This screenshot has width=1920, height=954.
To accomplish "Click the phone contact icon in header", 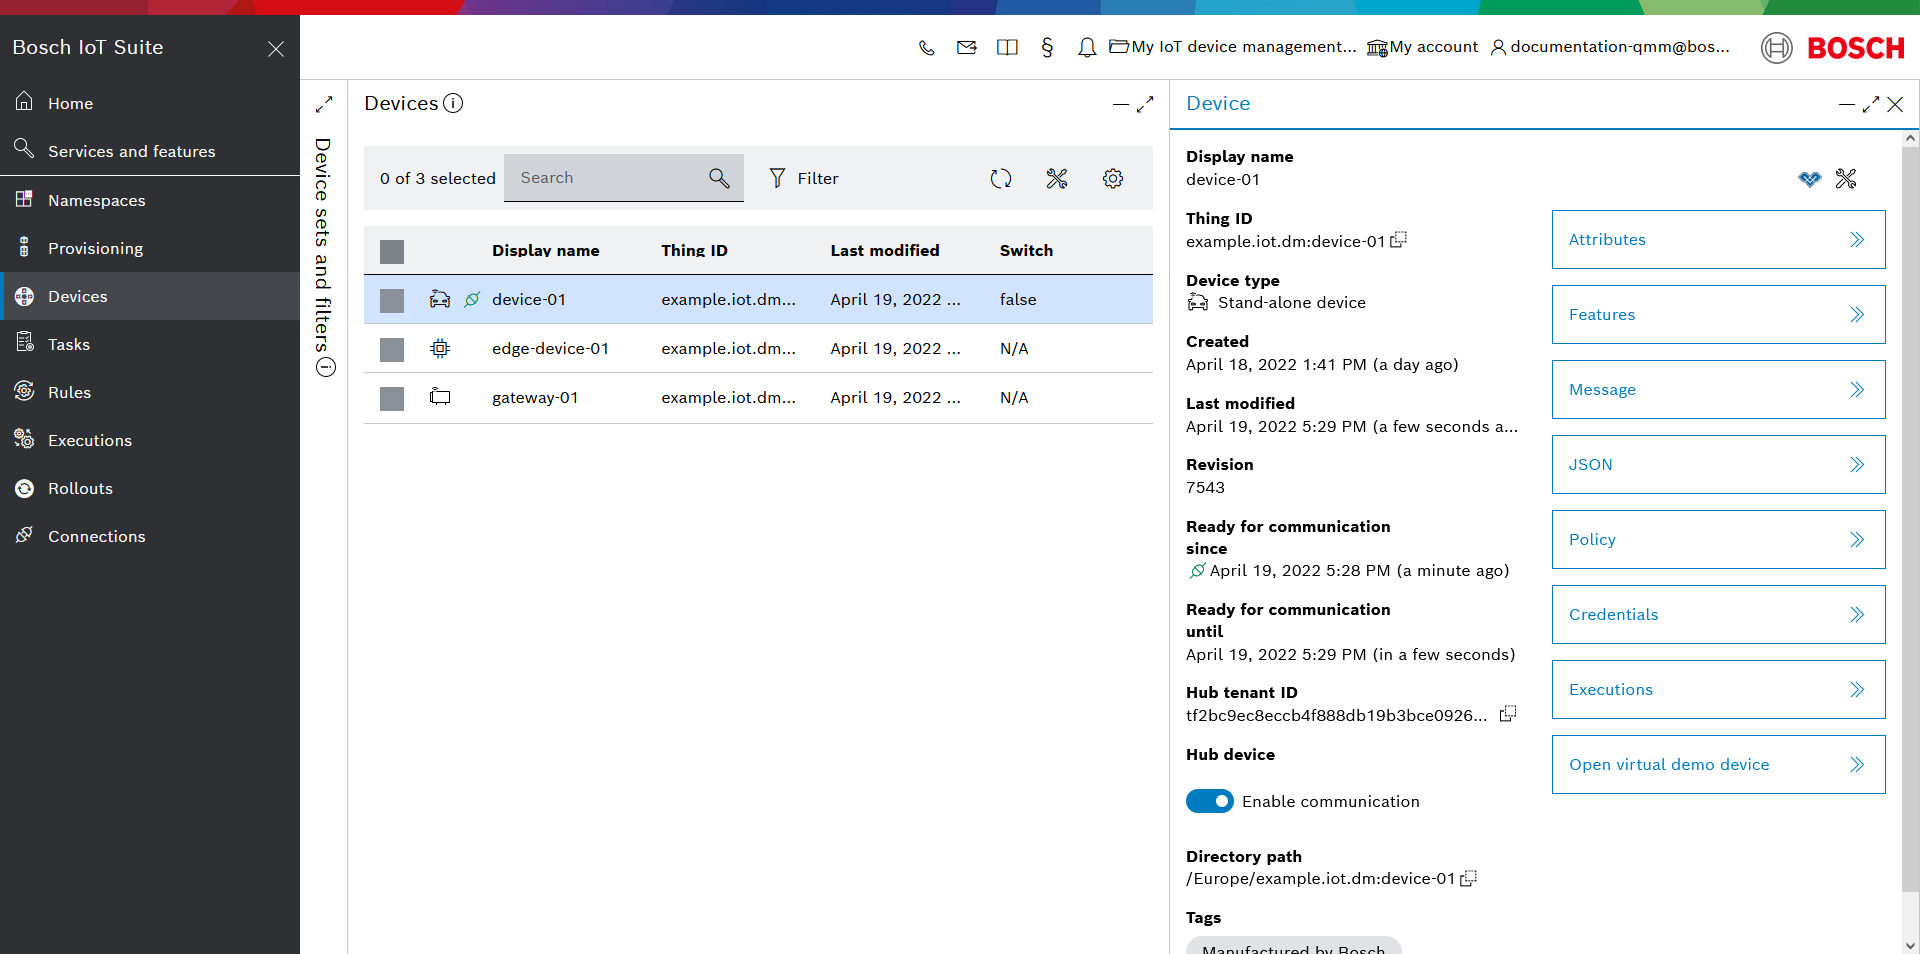I will coord(927,47).
